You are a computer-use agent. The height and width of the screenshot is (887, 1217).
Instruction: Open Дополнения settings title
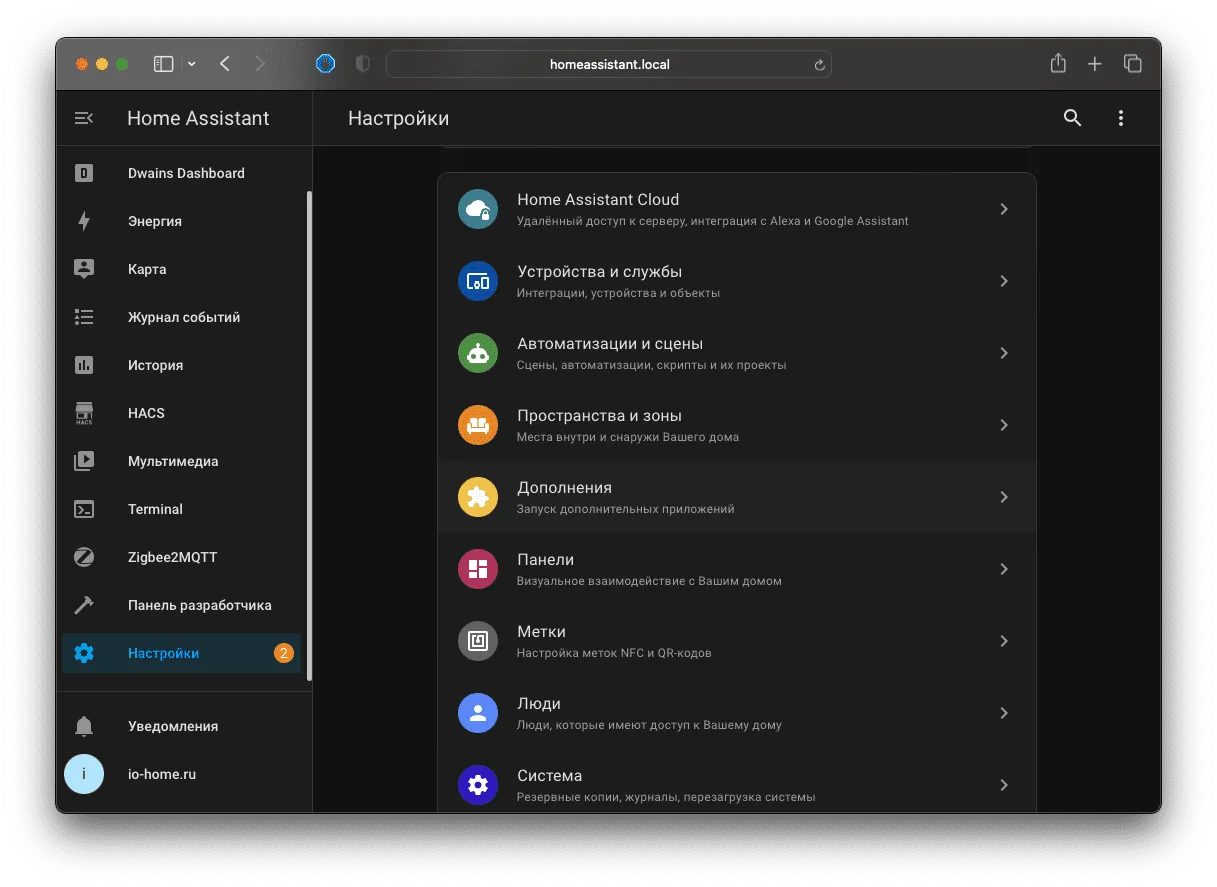tap(564, 487)
